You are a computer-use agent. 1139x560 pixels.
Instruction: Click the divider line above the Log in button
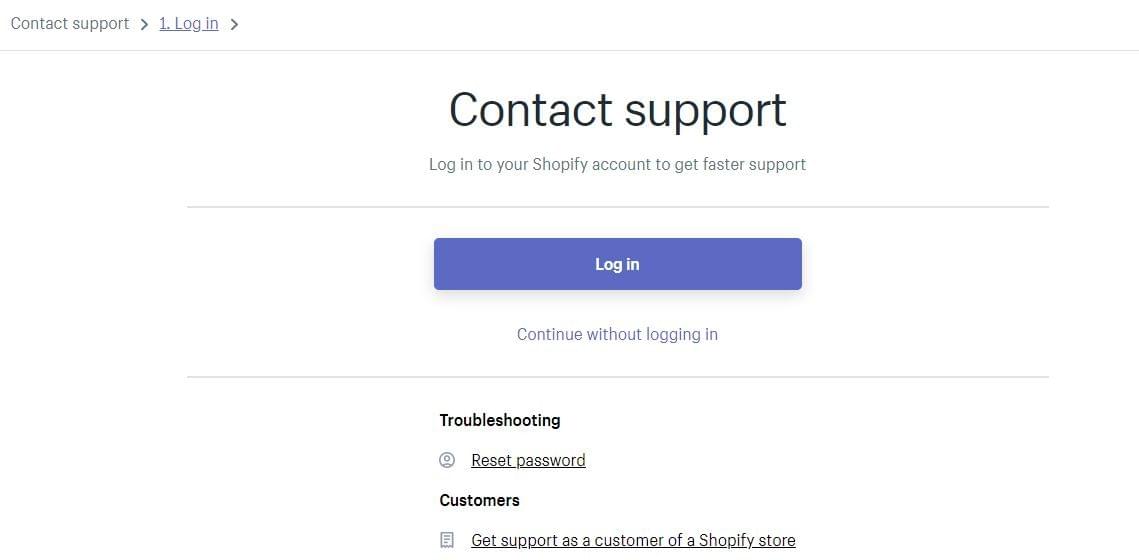point(617,207)
